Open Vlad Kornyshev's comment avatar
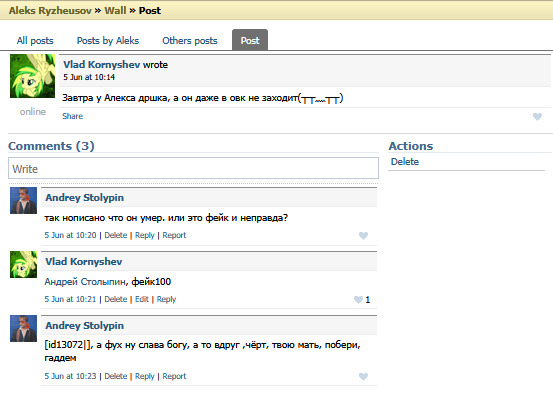This screenshot has height=396, width=553. (x=23, y=264)
